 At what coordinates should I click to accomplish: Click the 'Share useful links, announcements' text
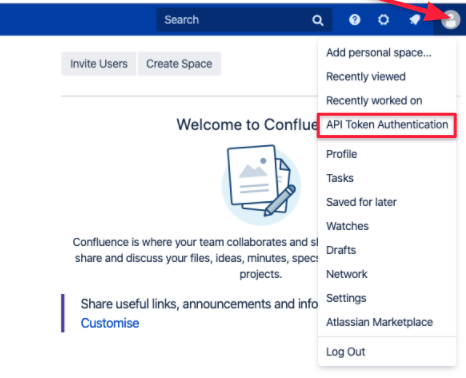pyautogui.click(x=199, y=304)
